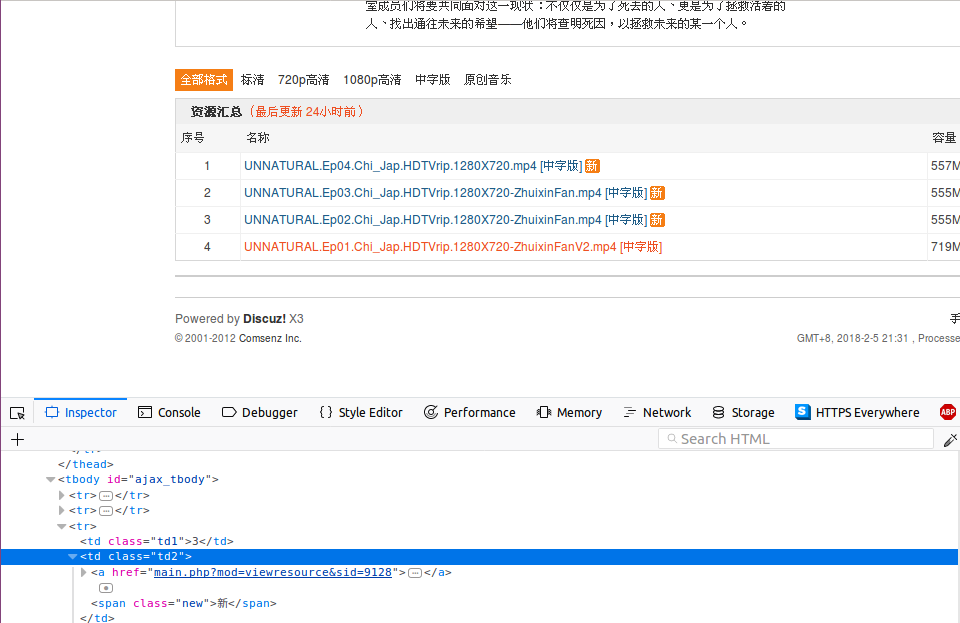Click the sequence number 1 cell
The image size is (960, 623).
207,166
